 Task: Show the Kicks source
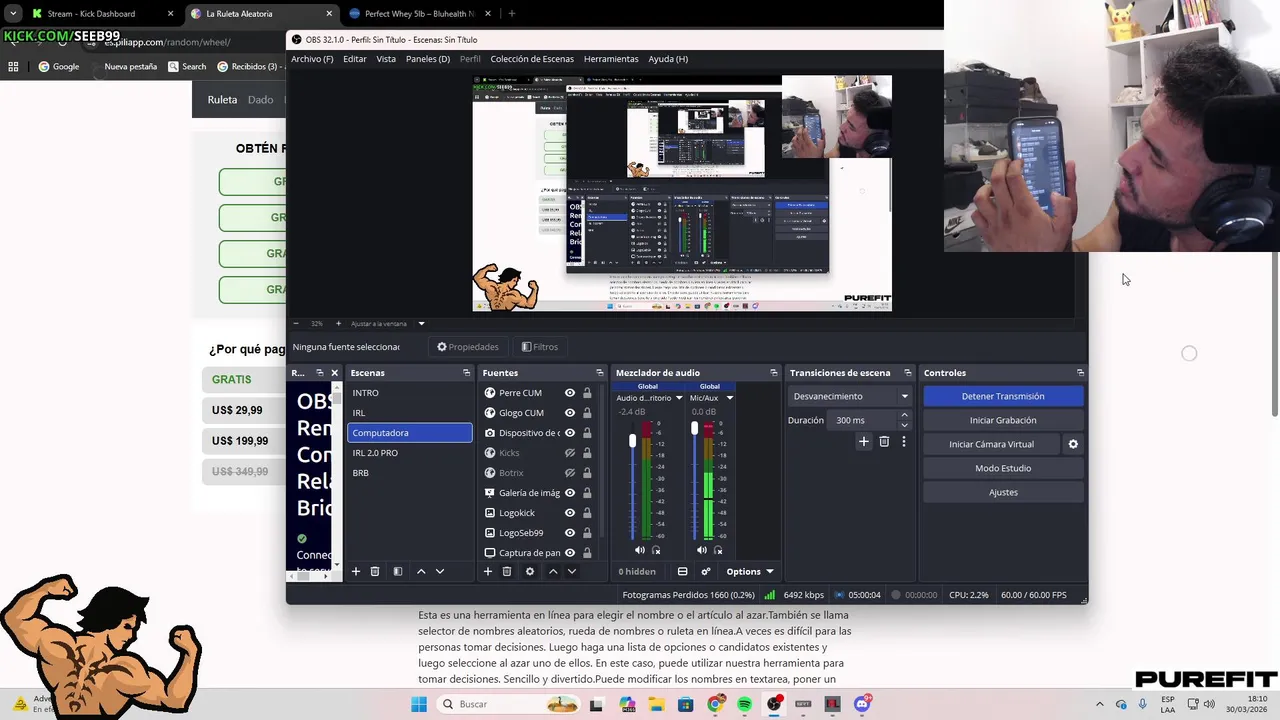[x=570, y=453]
